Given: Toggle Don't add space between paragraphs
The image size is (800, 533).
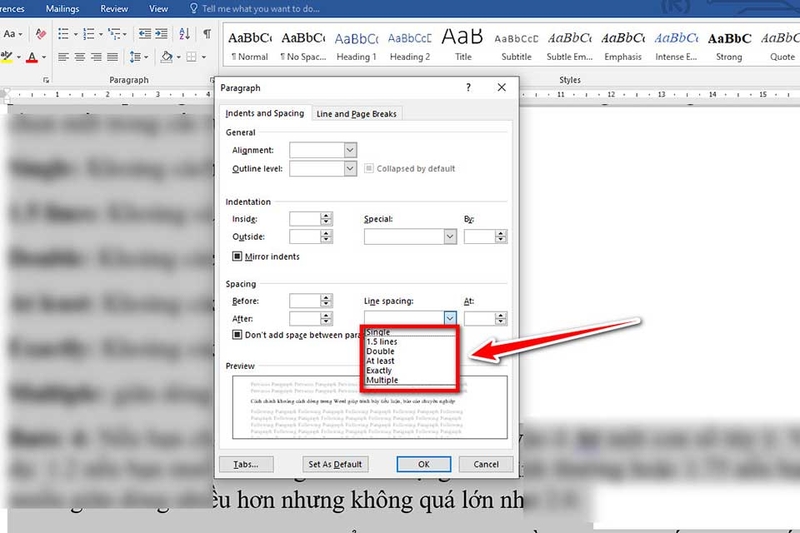Looking at the screenshot, I should coord(237,335).
